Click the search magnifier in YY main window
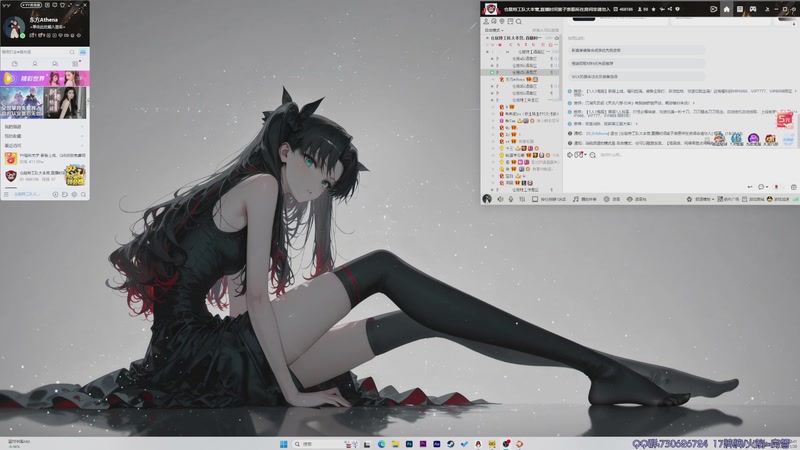800x450 pixels. 72,52
